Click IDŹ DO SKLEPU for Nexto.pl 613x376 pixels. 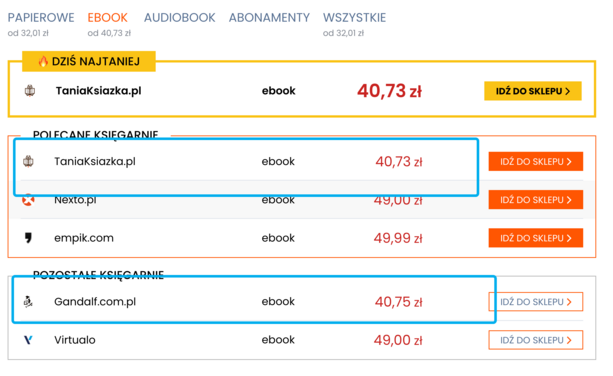(x=536, y=200)
